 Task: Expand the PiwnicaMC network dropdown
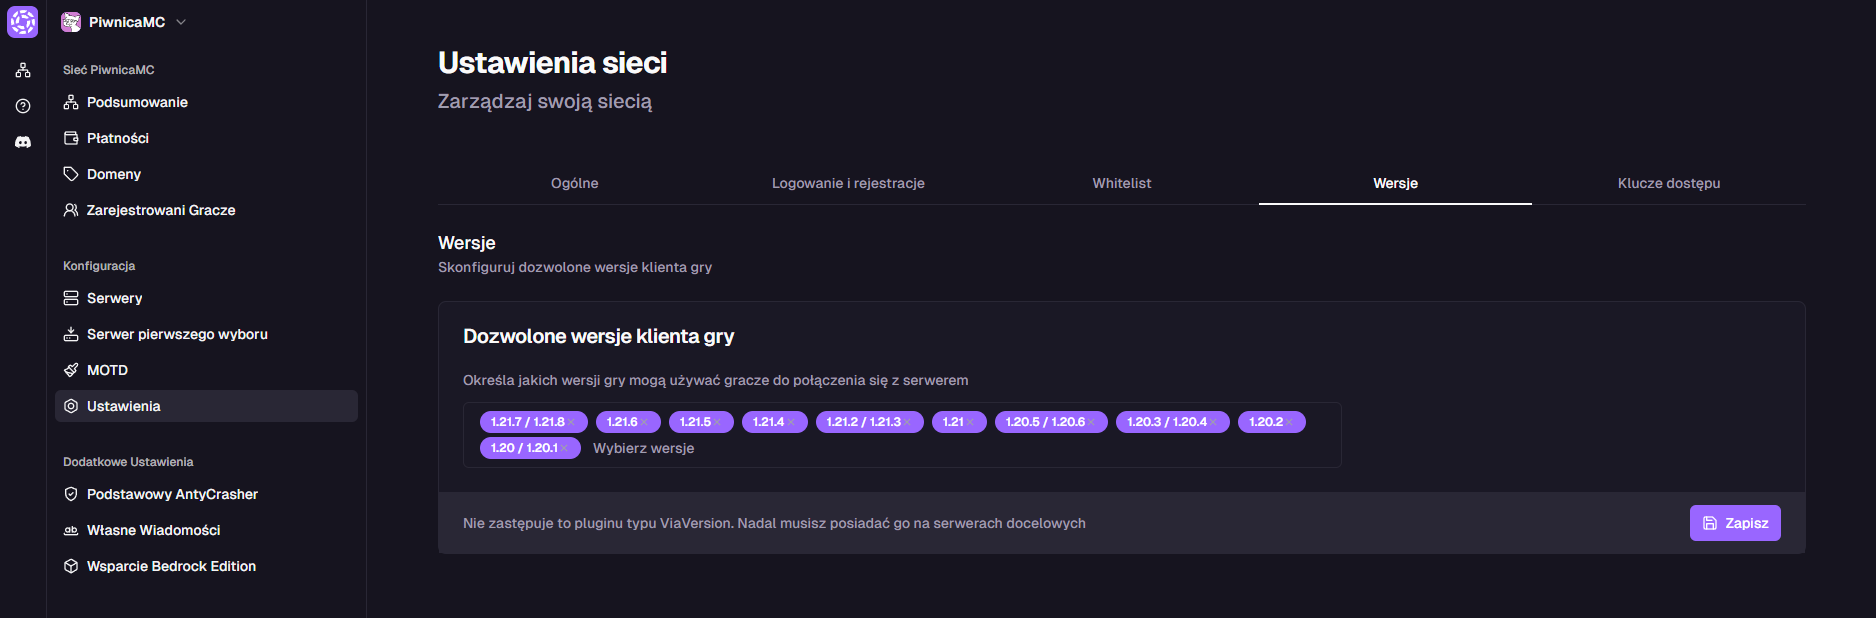click(181, 22)
